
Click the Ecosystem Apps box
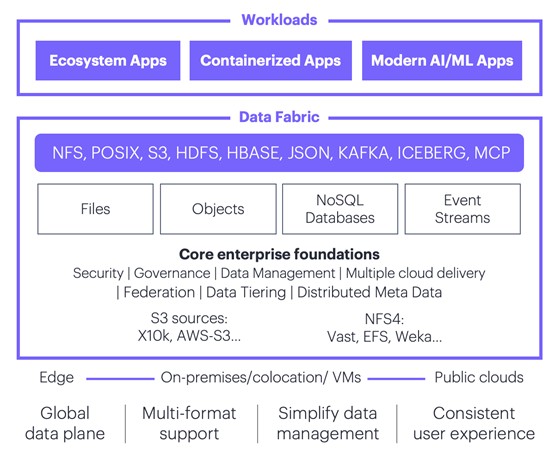click(x=108, y=61)
